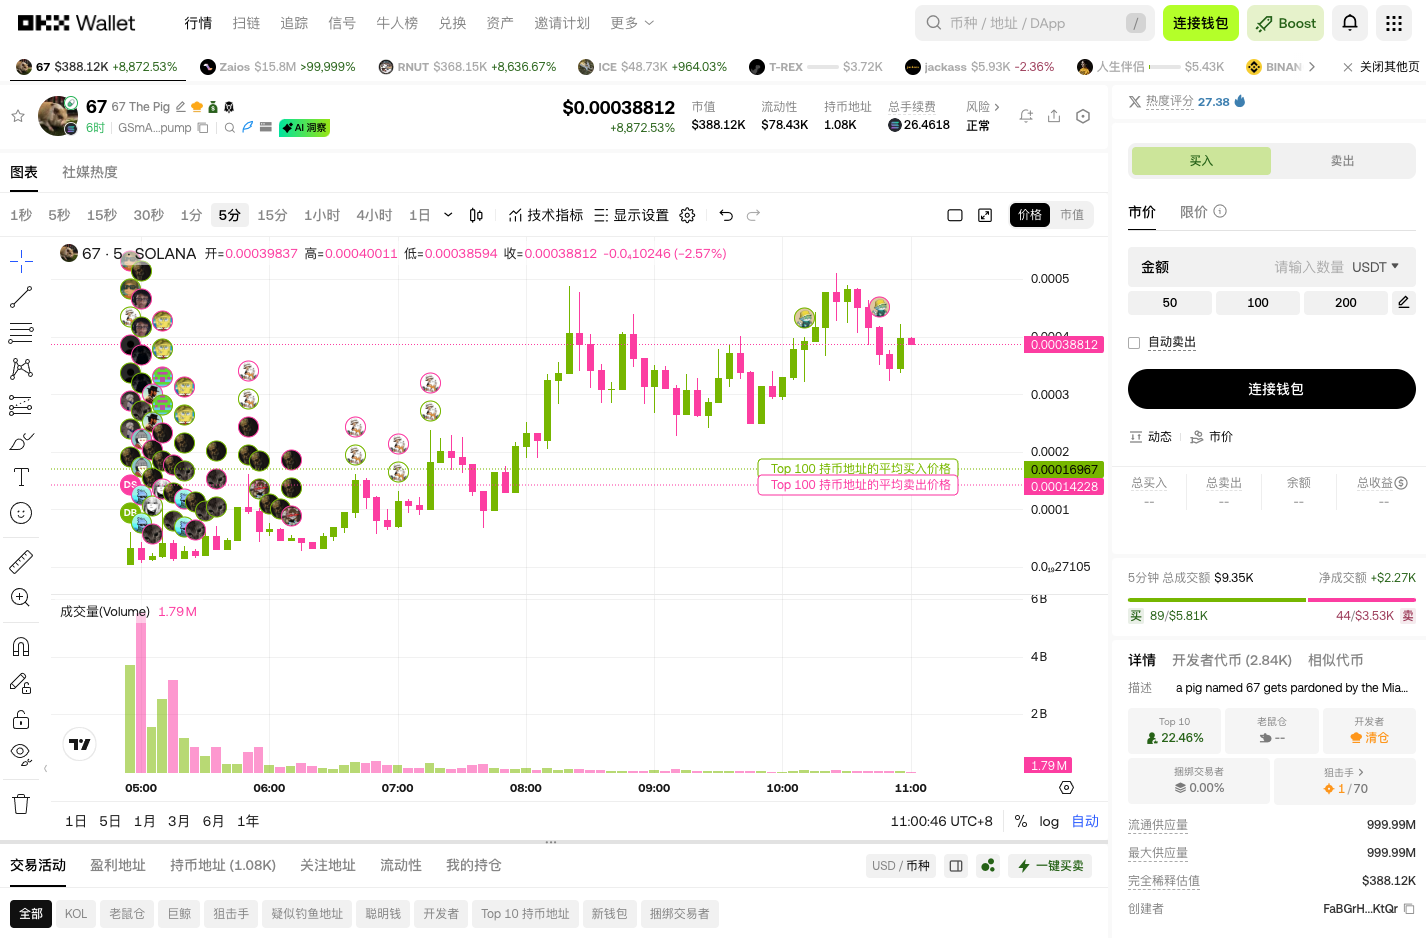Select the crosshair cursor tool
The width and height of the screenshot is (1426, 938).
21,261
